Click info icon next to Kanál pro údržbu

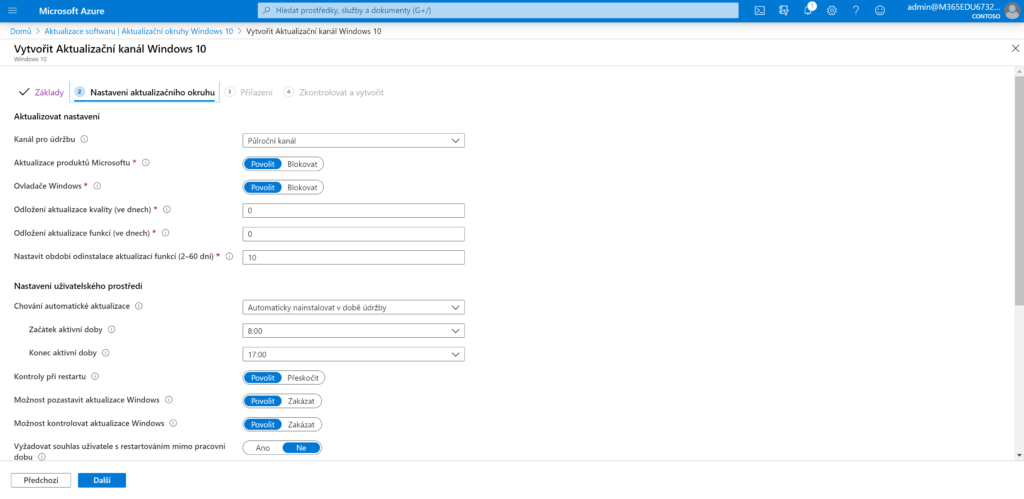(x=84, y=140)
